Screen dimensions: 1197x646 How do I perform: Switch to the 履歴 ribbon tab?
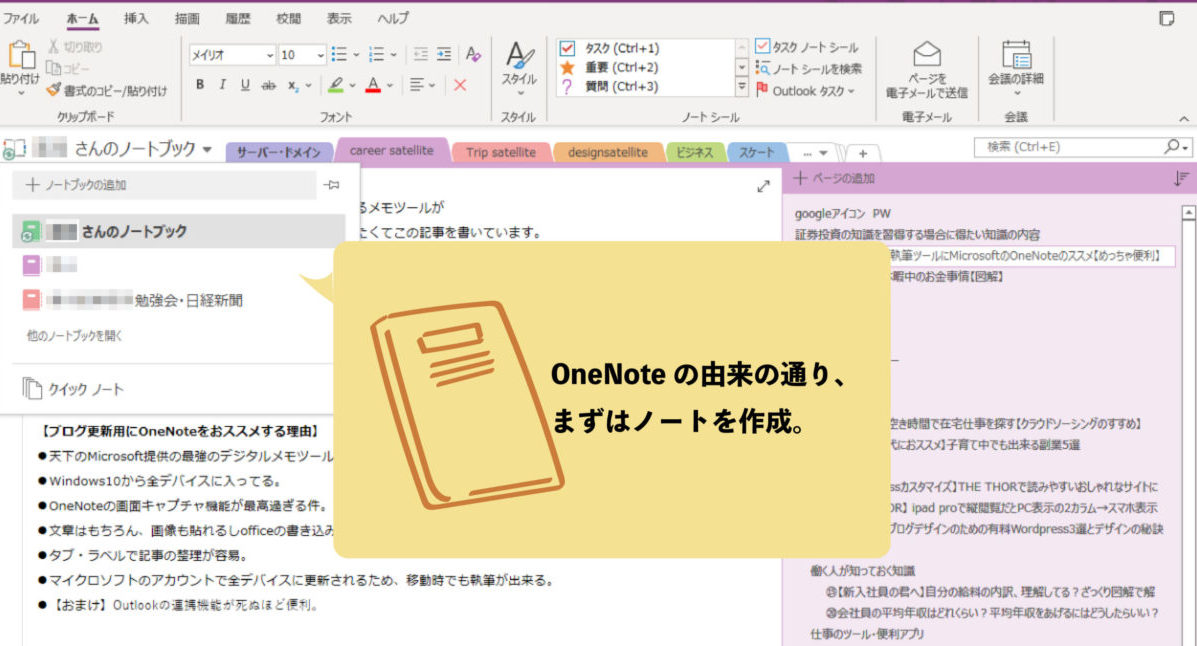pos(237,18)
